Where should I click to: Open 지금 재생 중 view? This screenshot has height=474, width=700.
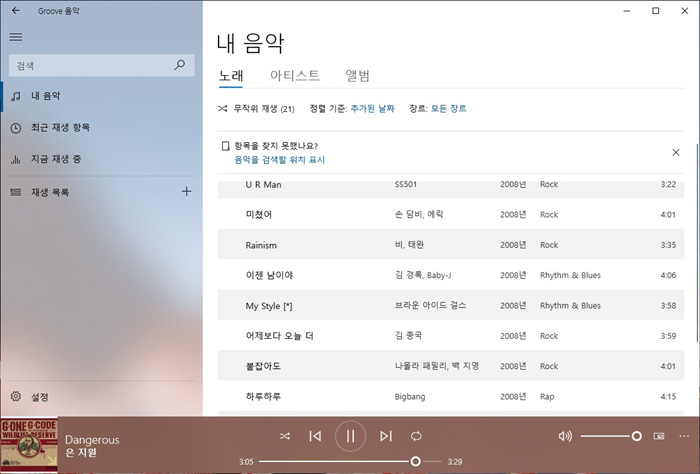point(99,159)
